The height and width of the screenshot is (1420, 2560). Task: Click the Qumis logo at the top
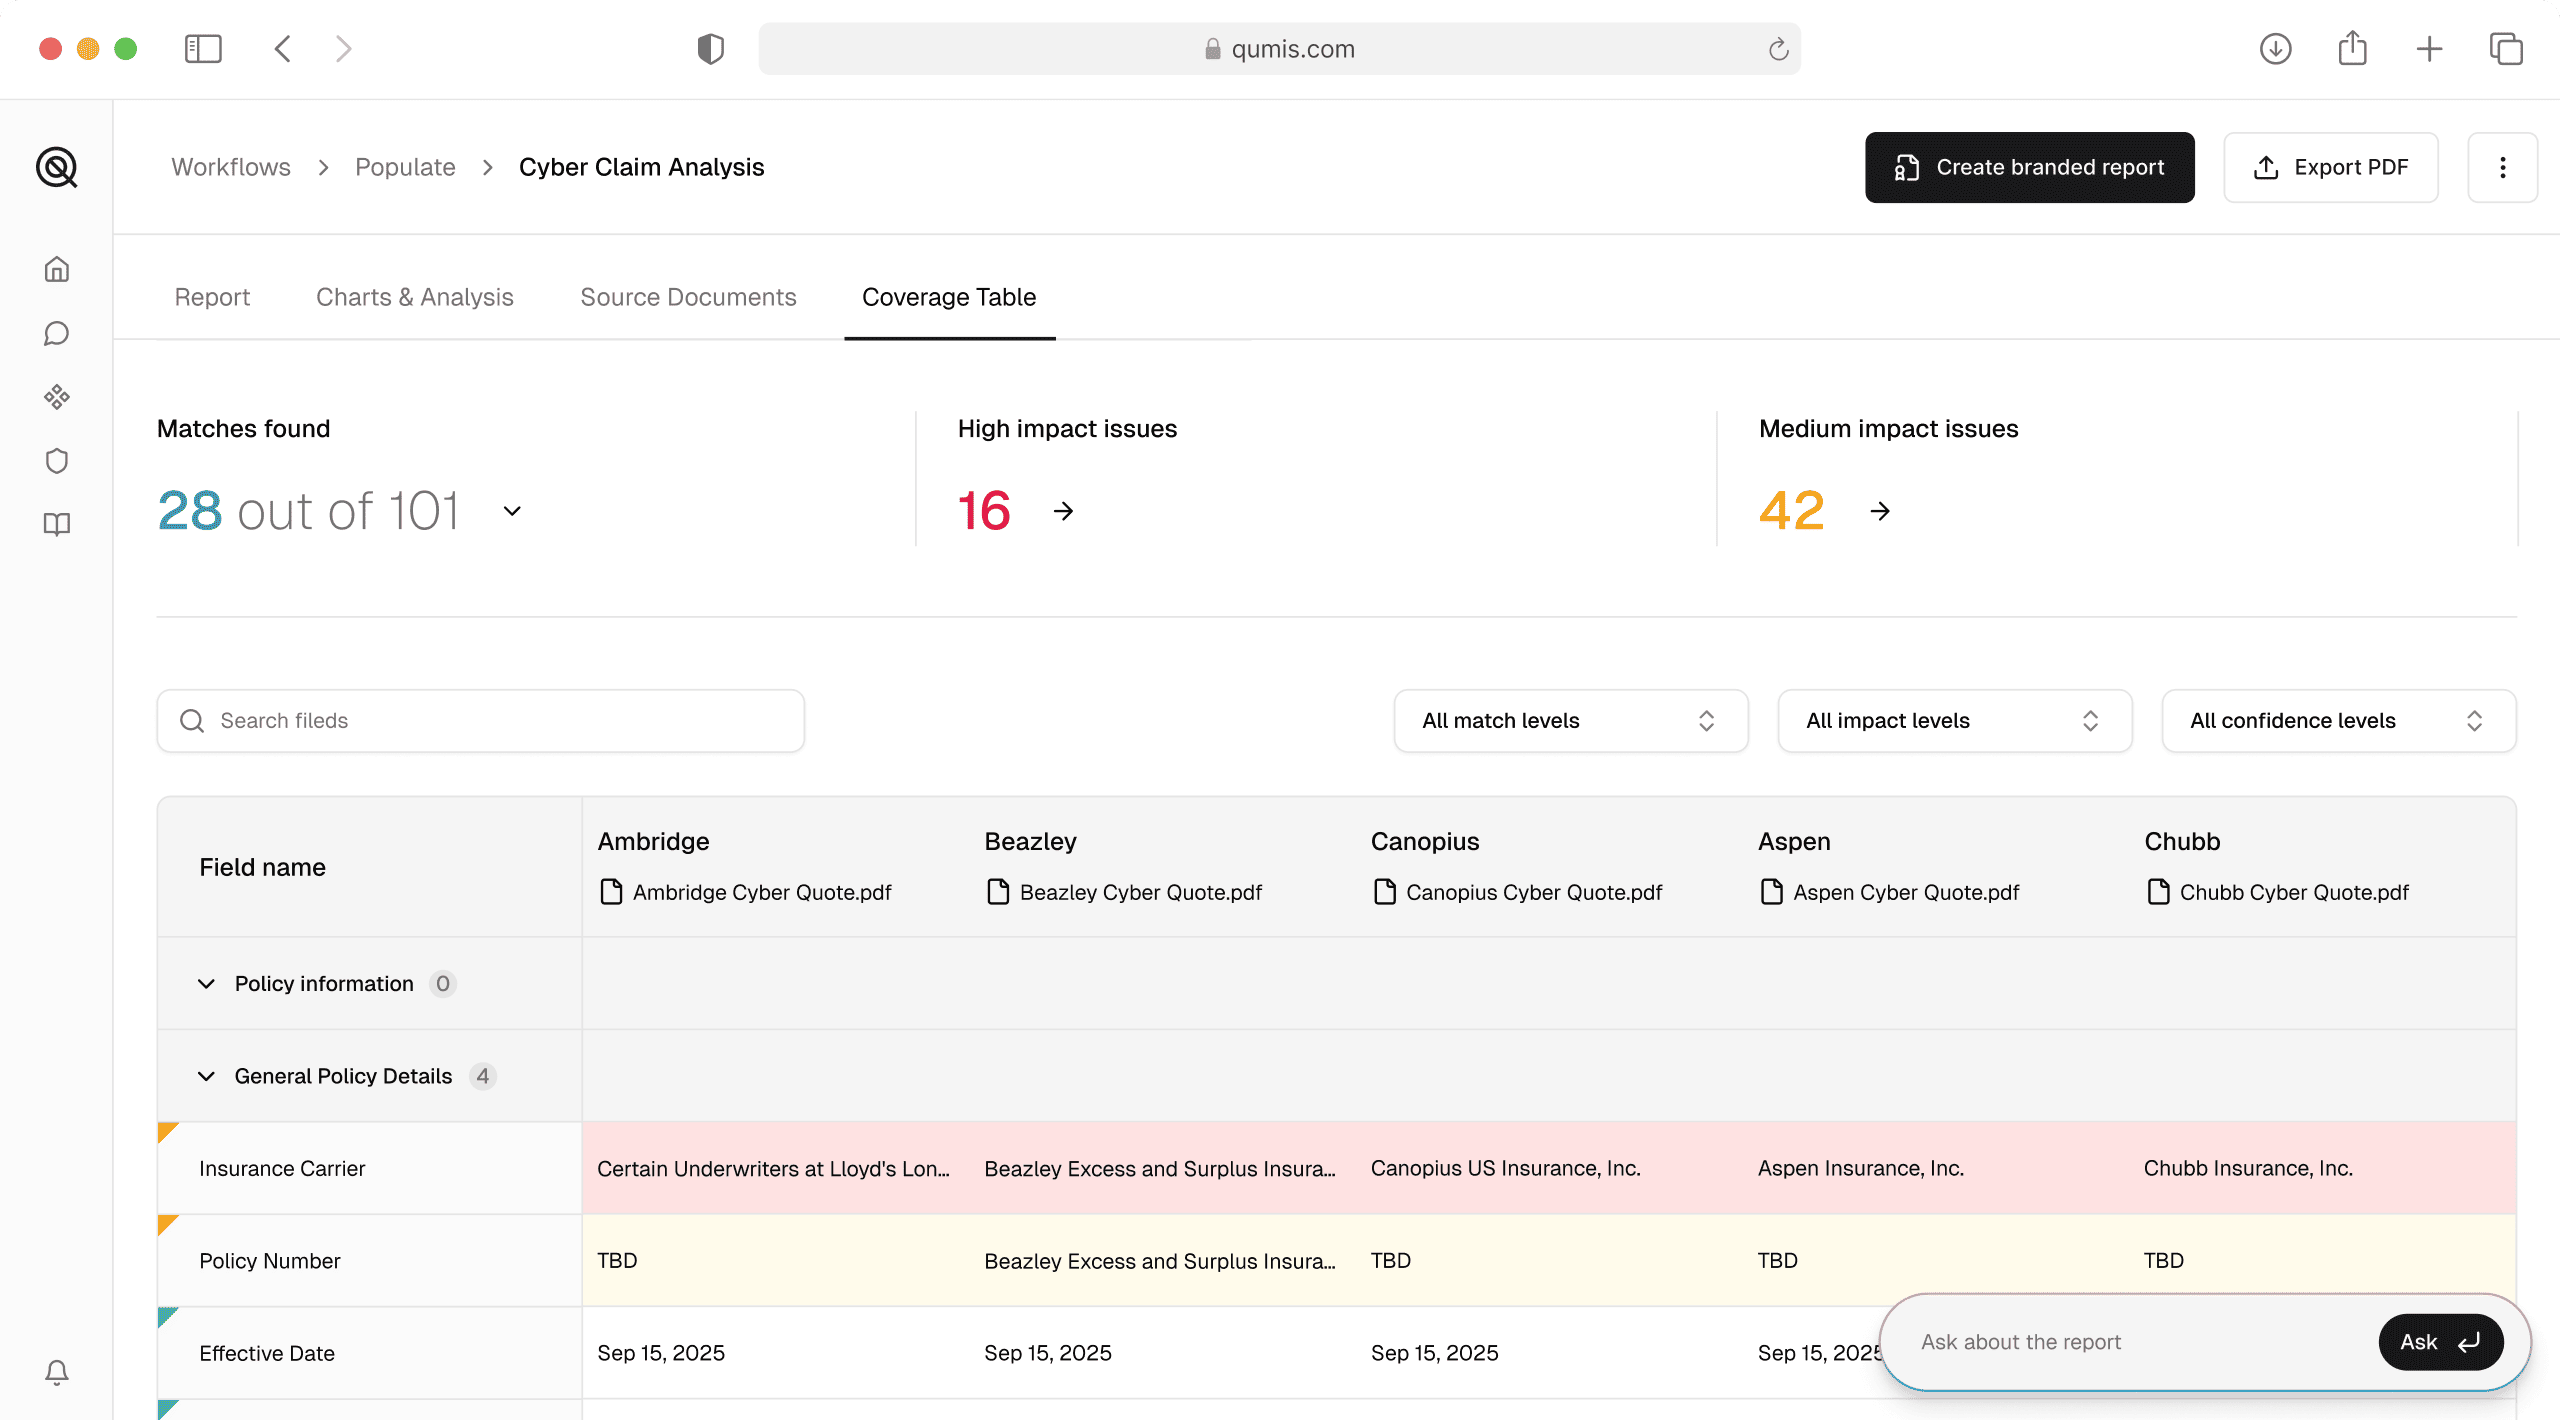click(57, 167)
